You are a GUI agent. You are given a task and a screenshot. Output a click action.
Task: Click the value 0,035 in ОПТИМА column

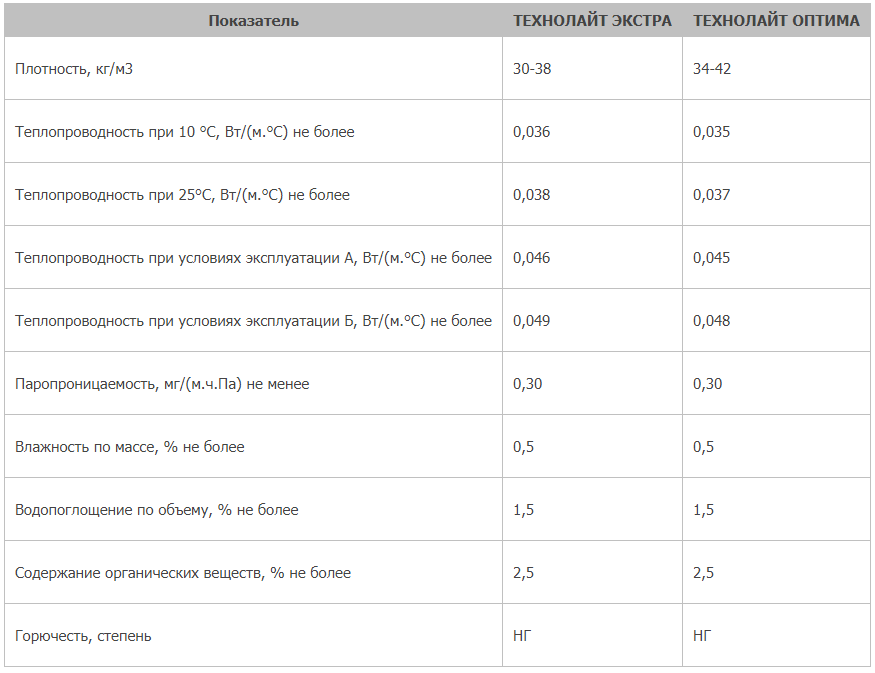711,132
